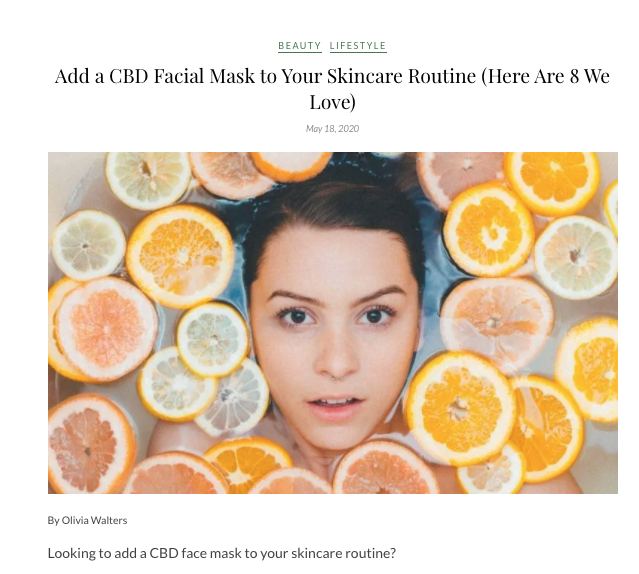The height and width of the screenshot is (574, 639).
Task: Click the year '2020' in the date
Action: tap(349, 129)
